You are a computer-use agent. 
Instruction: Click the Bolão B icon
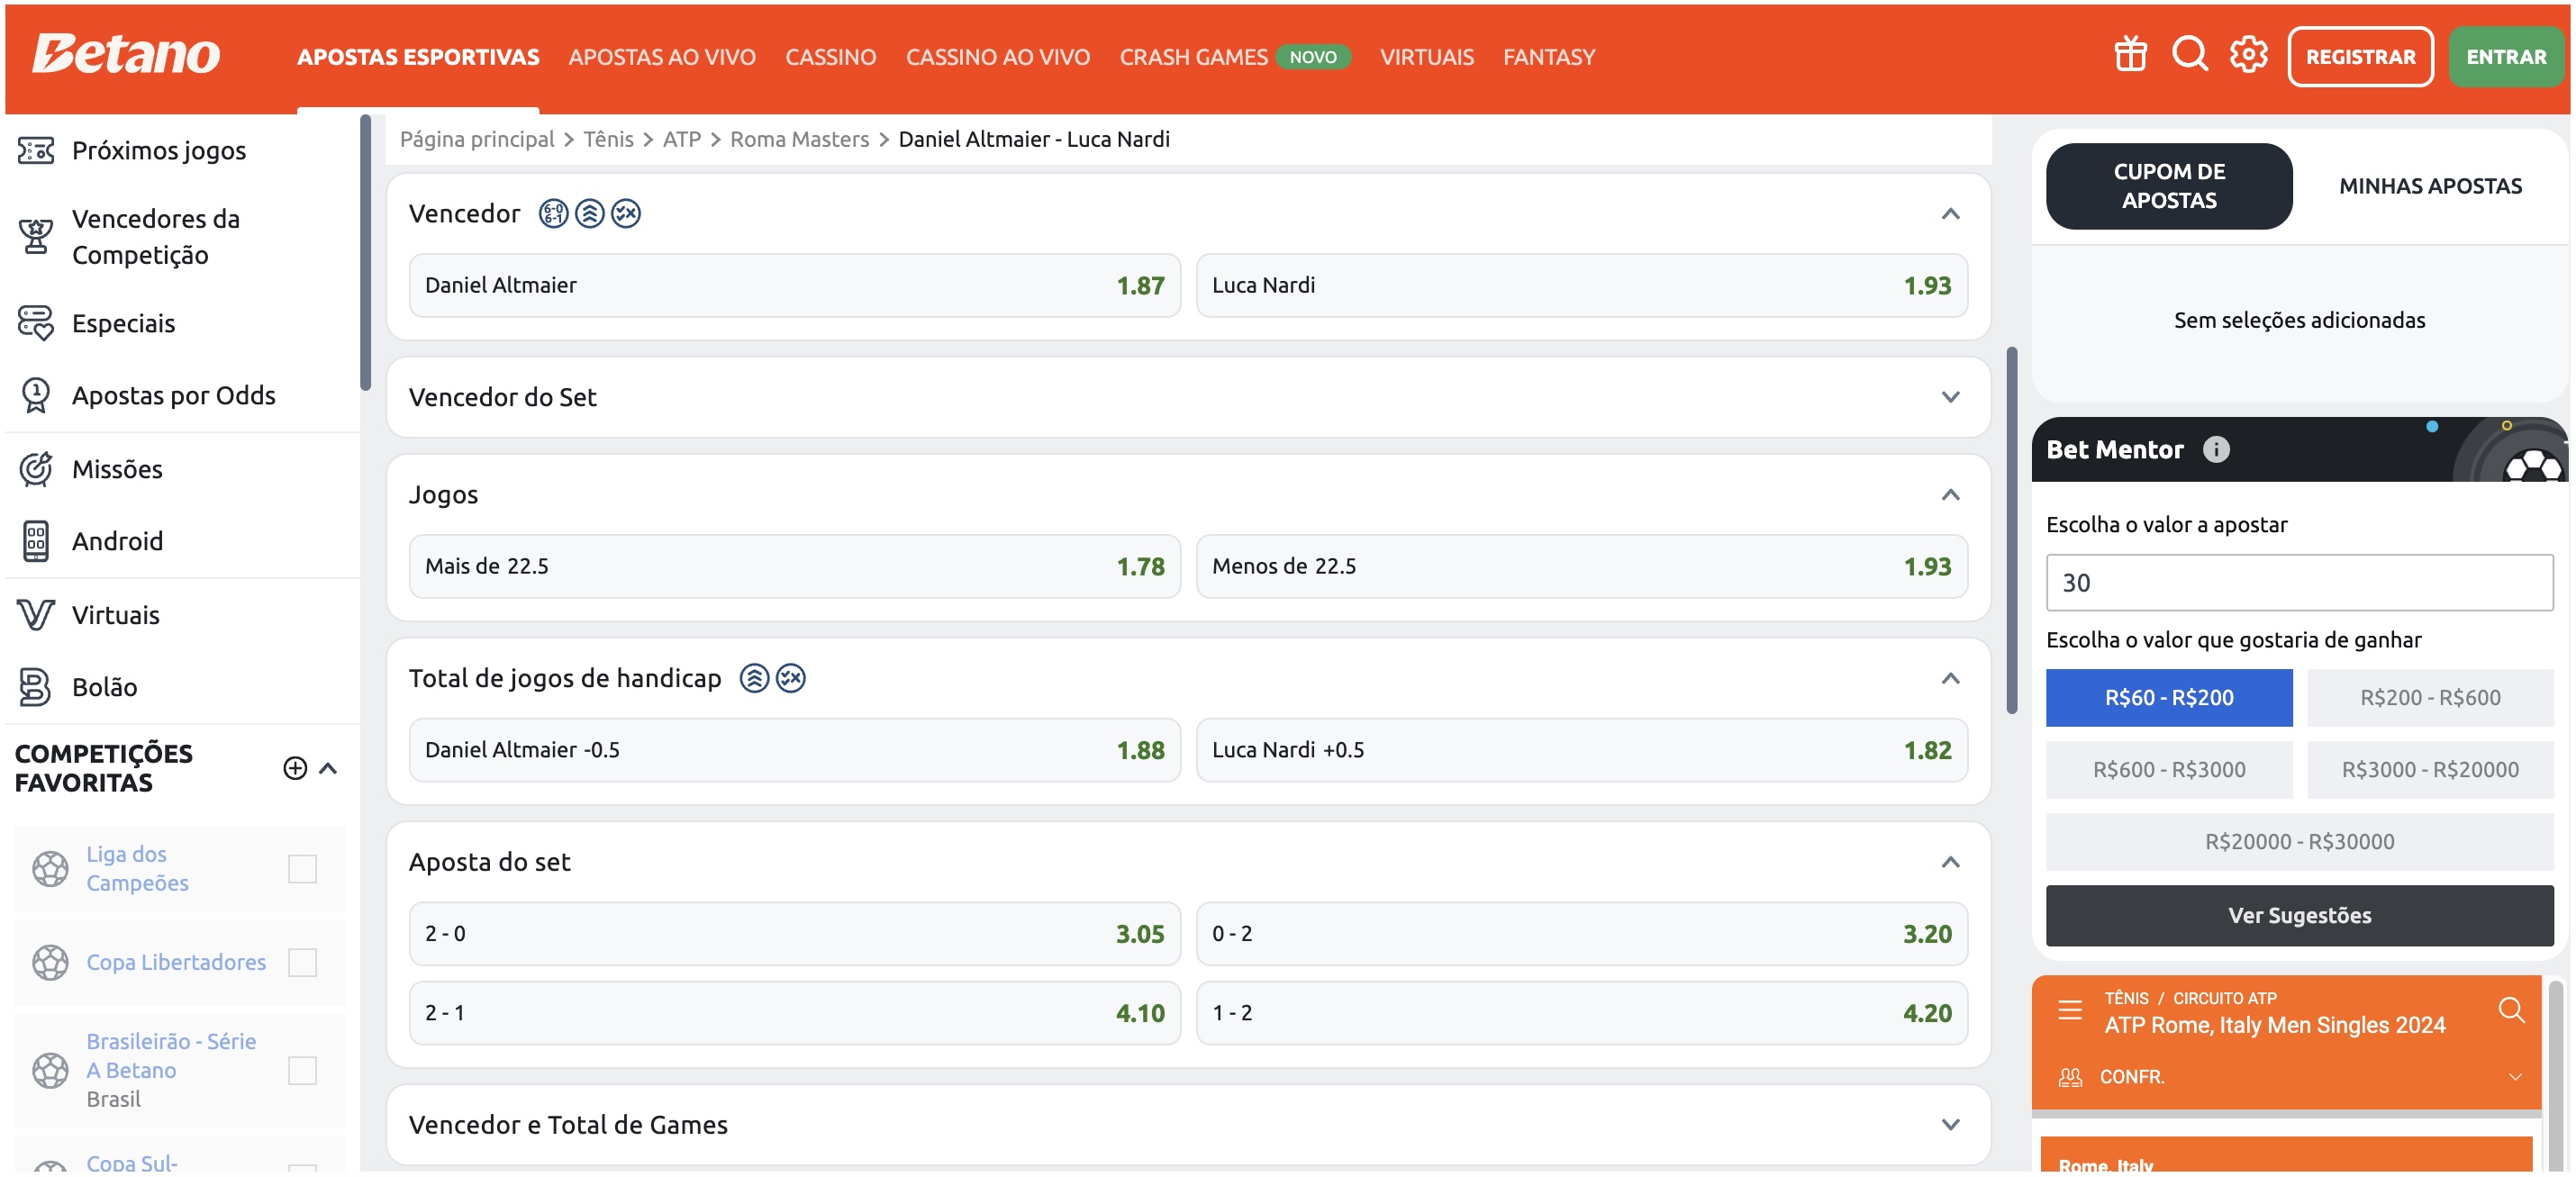click(36, 687)
